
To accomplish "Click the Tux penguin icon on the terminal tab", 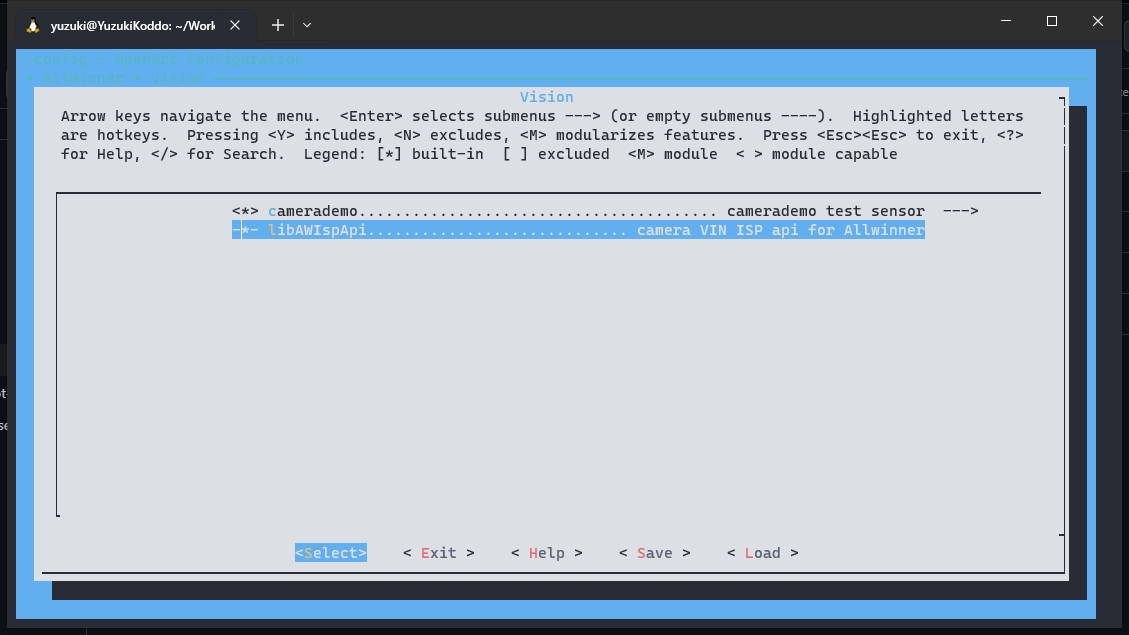I will 33,26.
